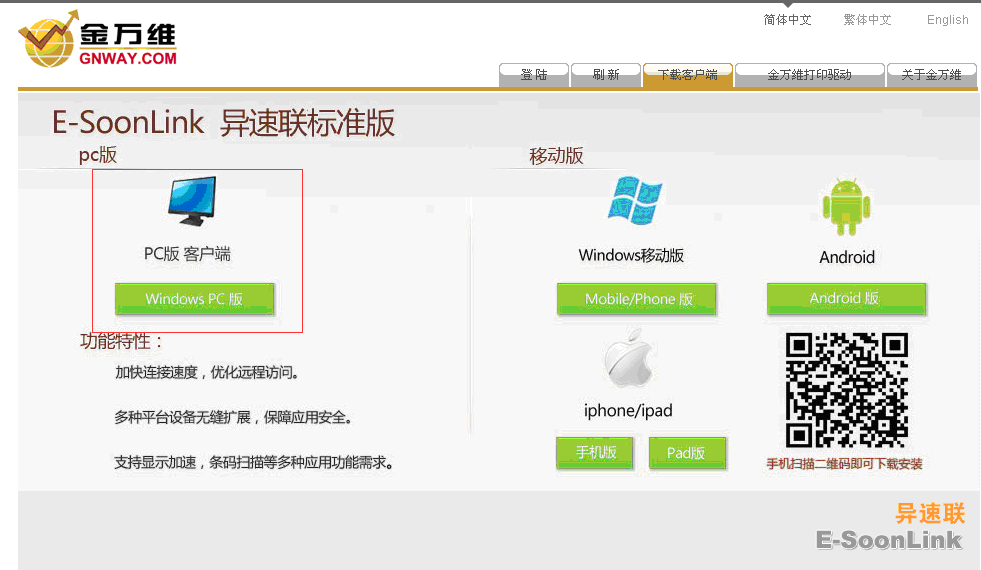Click the pc版 section heading
Viewport: 981px width, 570px height.
click(x=98, y=155)
